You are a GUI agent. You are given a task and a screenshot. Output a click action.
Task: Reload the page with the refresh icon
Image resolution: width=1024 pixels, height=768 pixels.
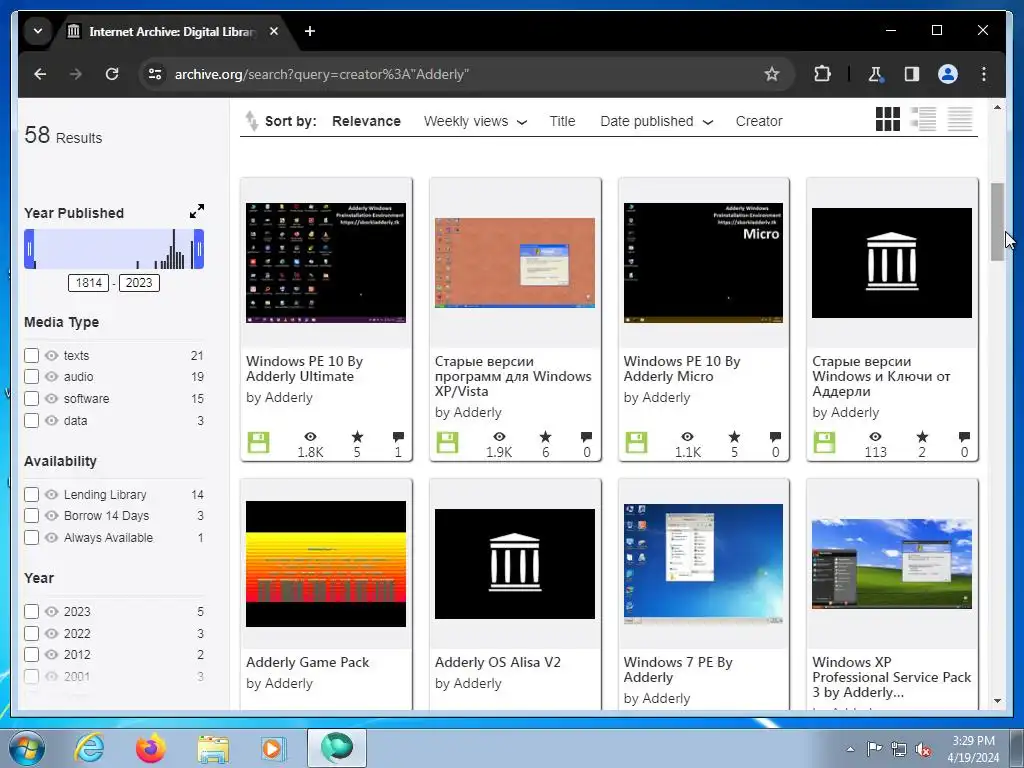tap(112, 74)
